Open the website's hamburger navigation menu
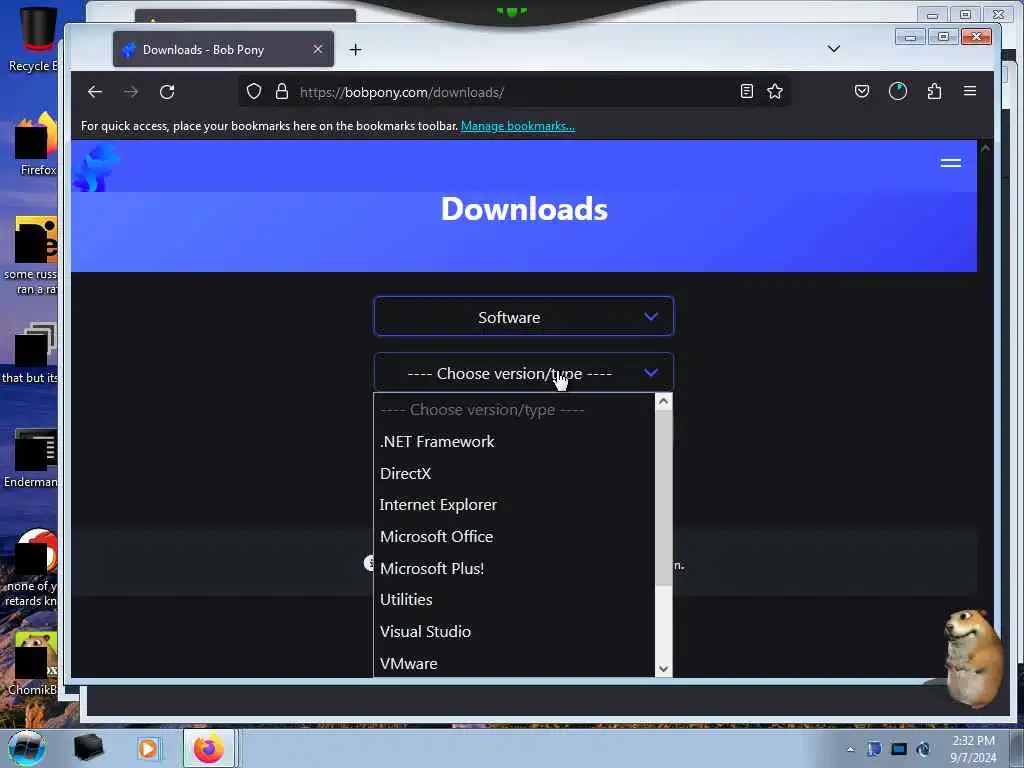This screenshot has height=768, width=1024. pyautogui.click(x=950, y=163)
